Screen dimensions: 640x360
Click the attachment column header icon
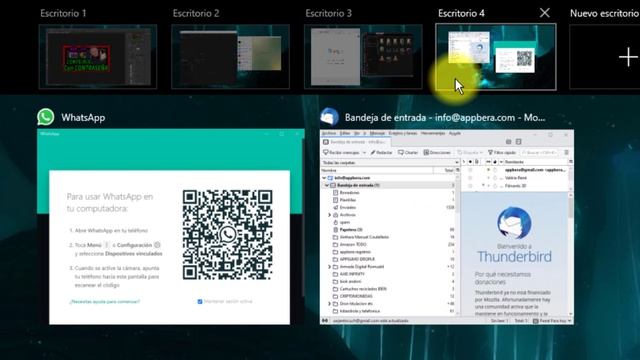point(476,162)
